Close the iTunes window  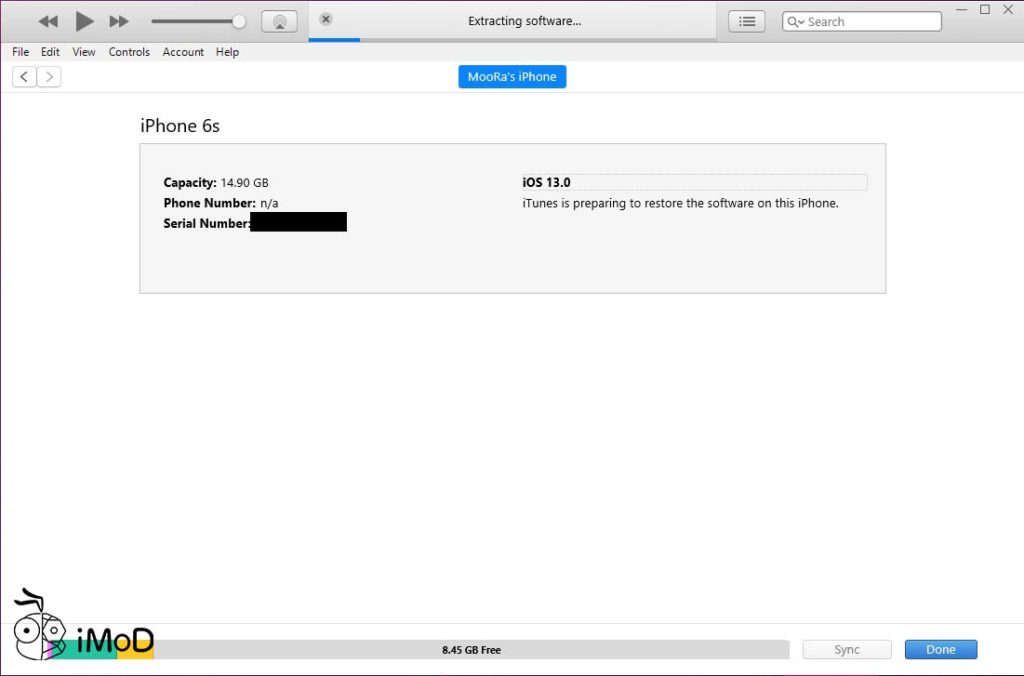click(x=1008, y=10)
